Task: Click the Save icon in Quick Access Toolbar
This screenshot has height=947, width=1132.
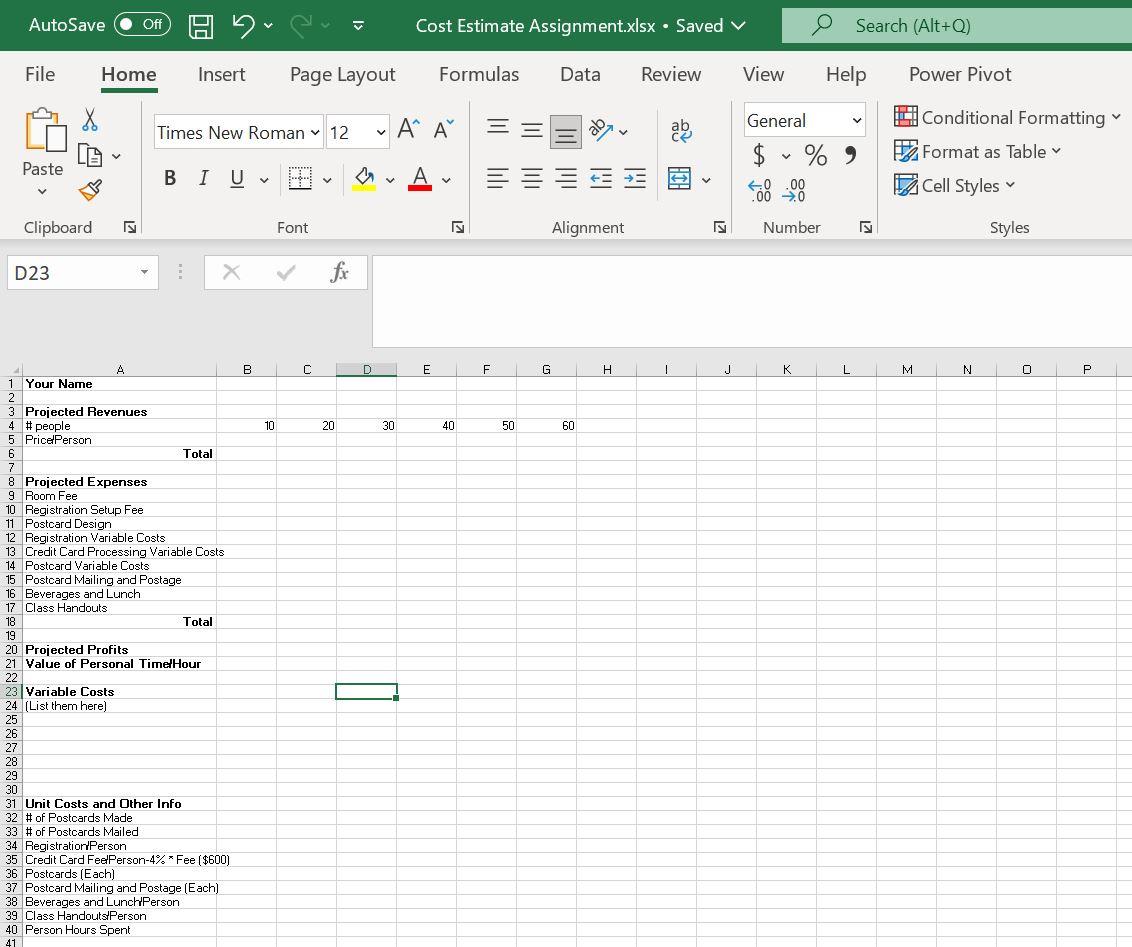Action: (x=200, y=25)
